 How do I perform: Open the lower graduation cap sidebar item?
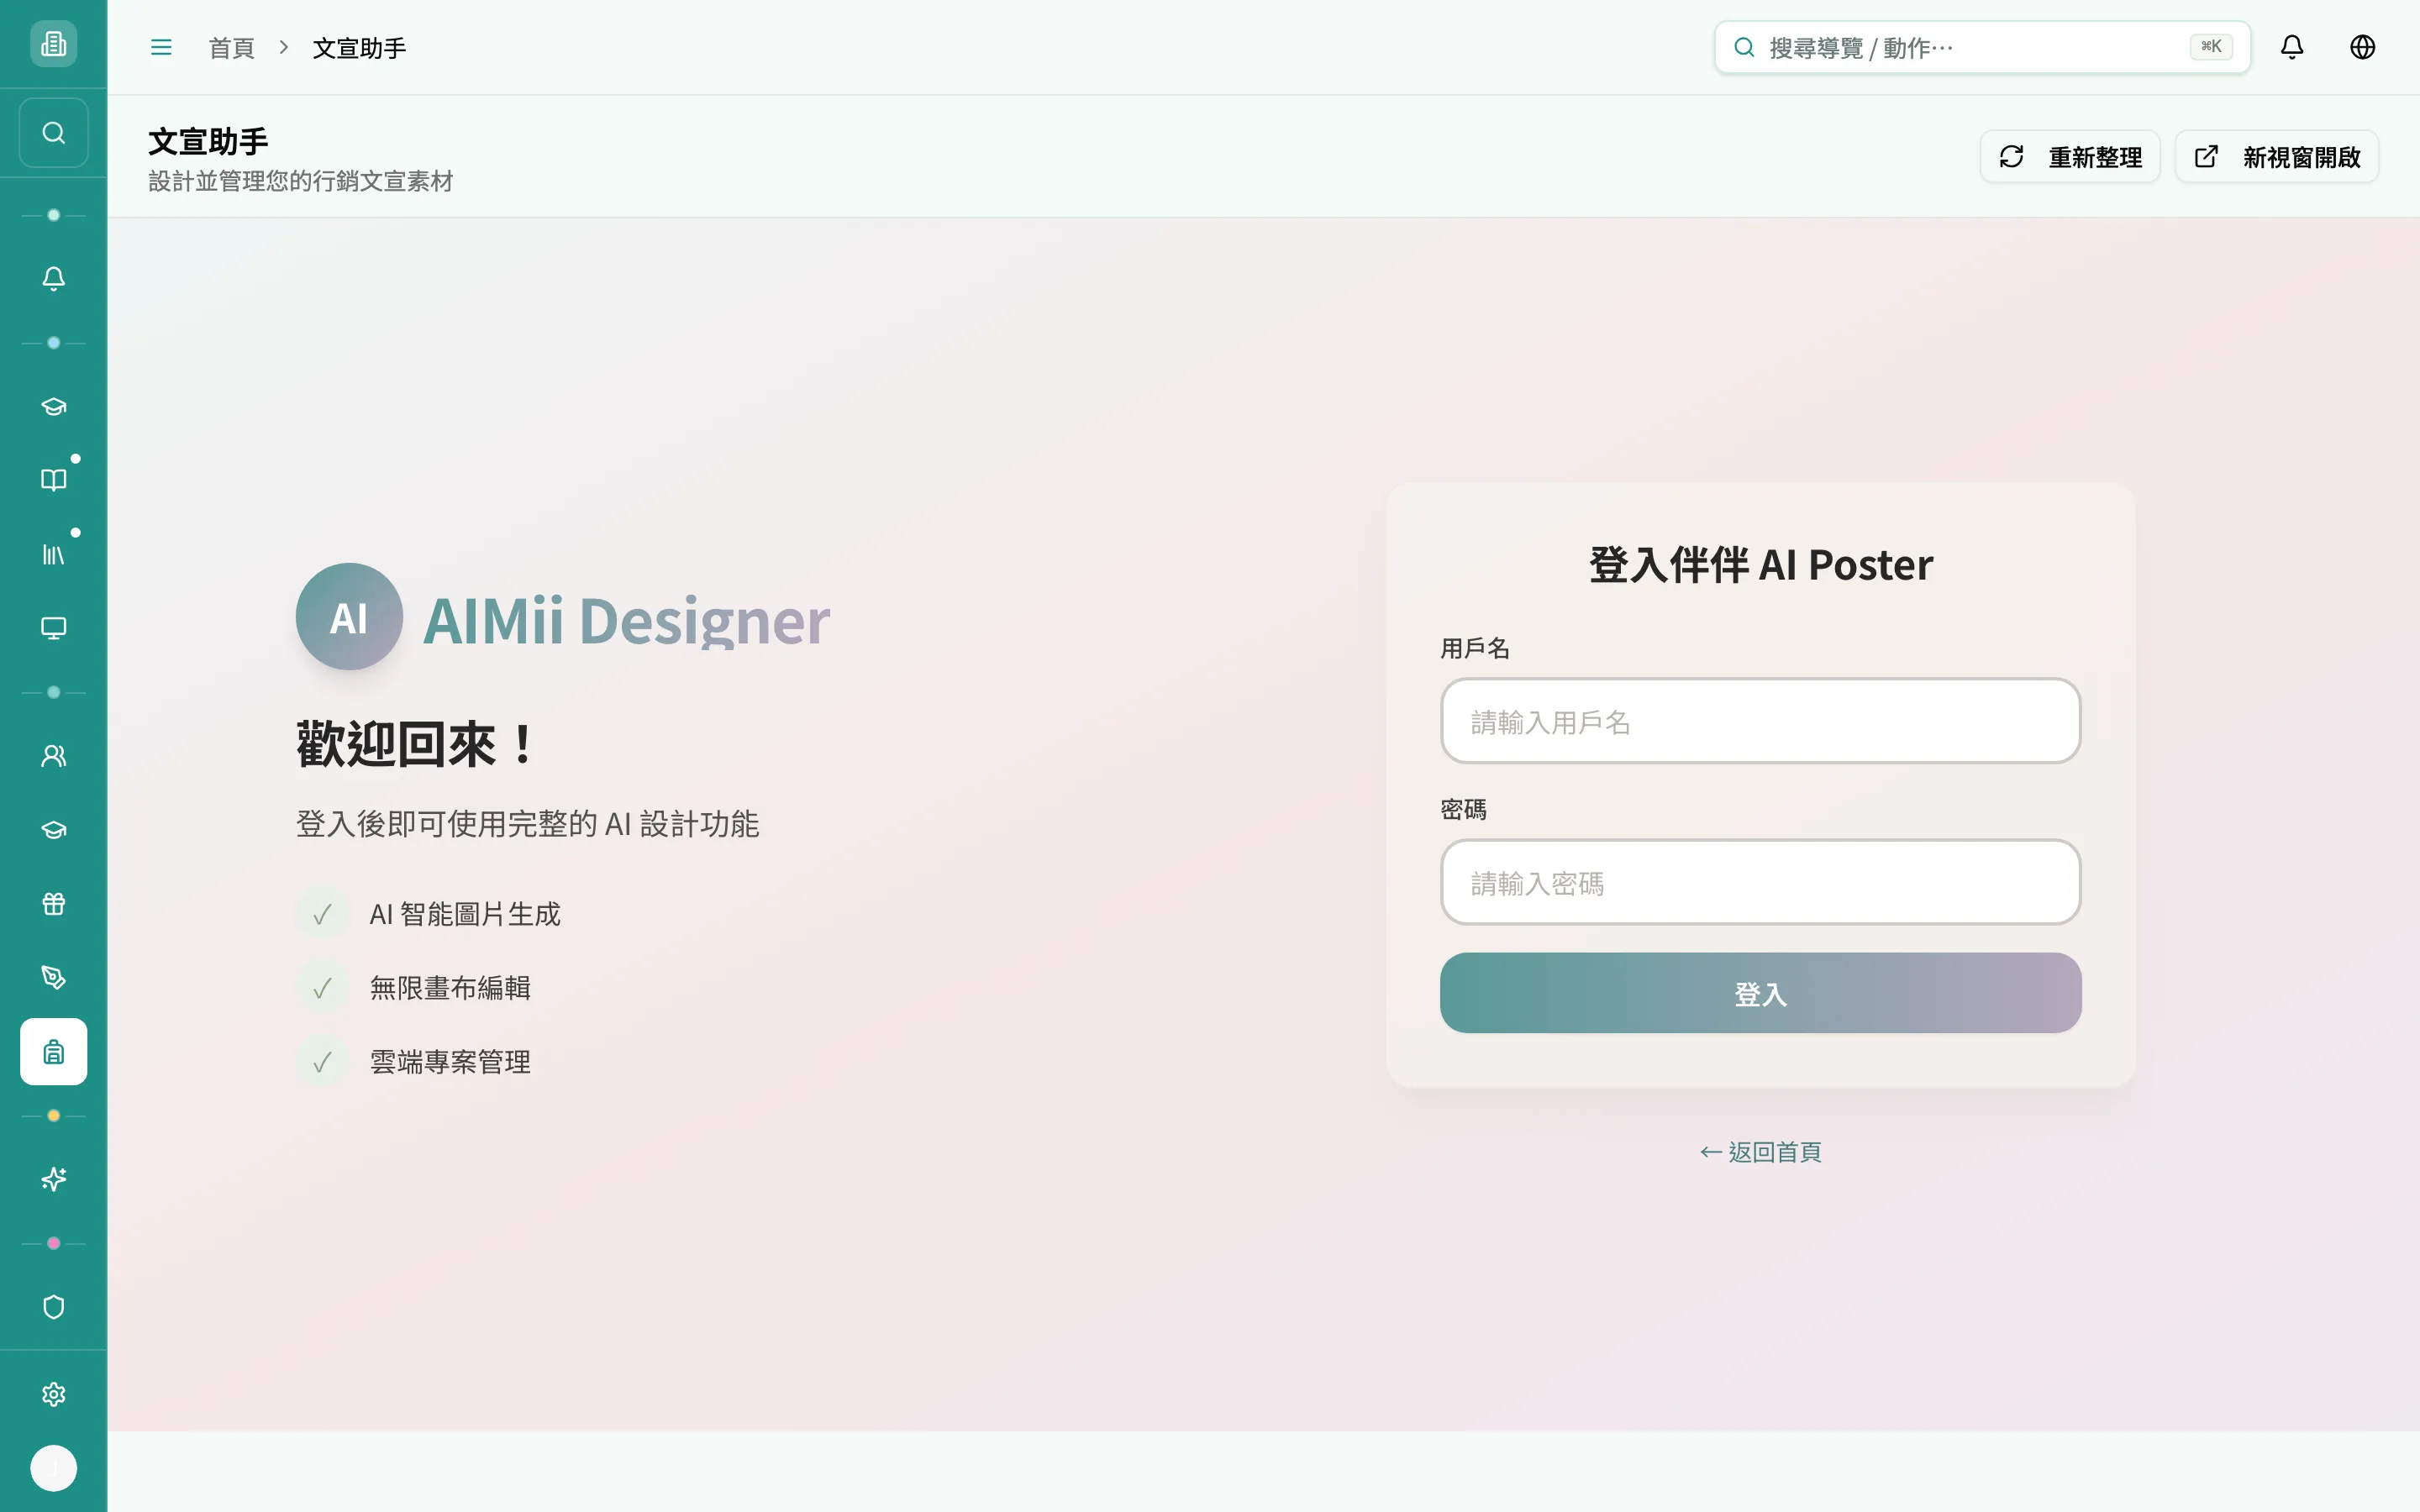coord(53,830)
